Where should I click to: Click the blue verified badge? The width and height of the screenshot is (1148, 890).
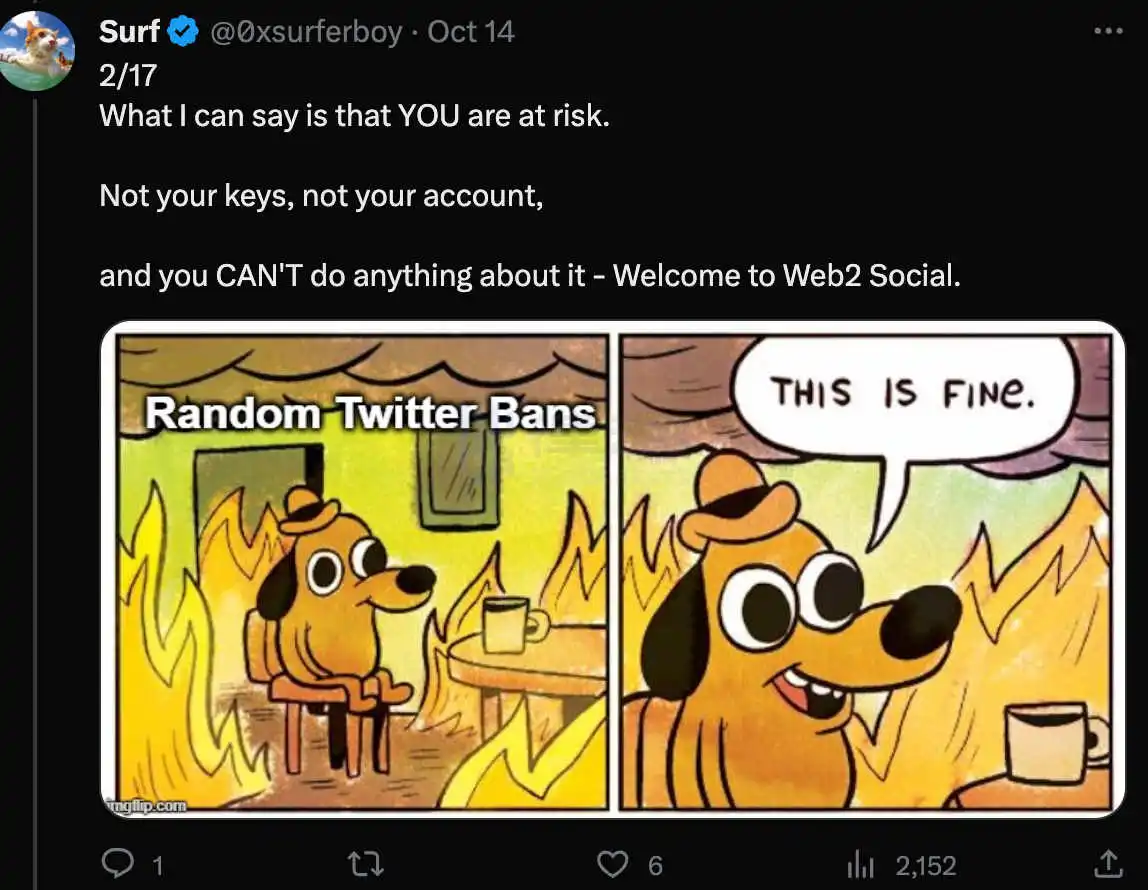[x=182, y=33]
